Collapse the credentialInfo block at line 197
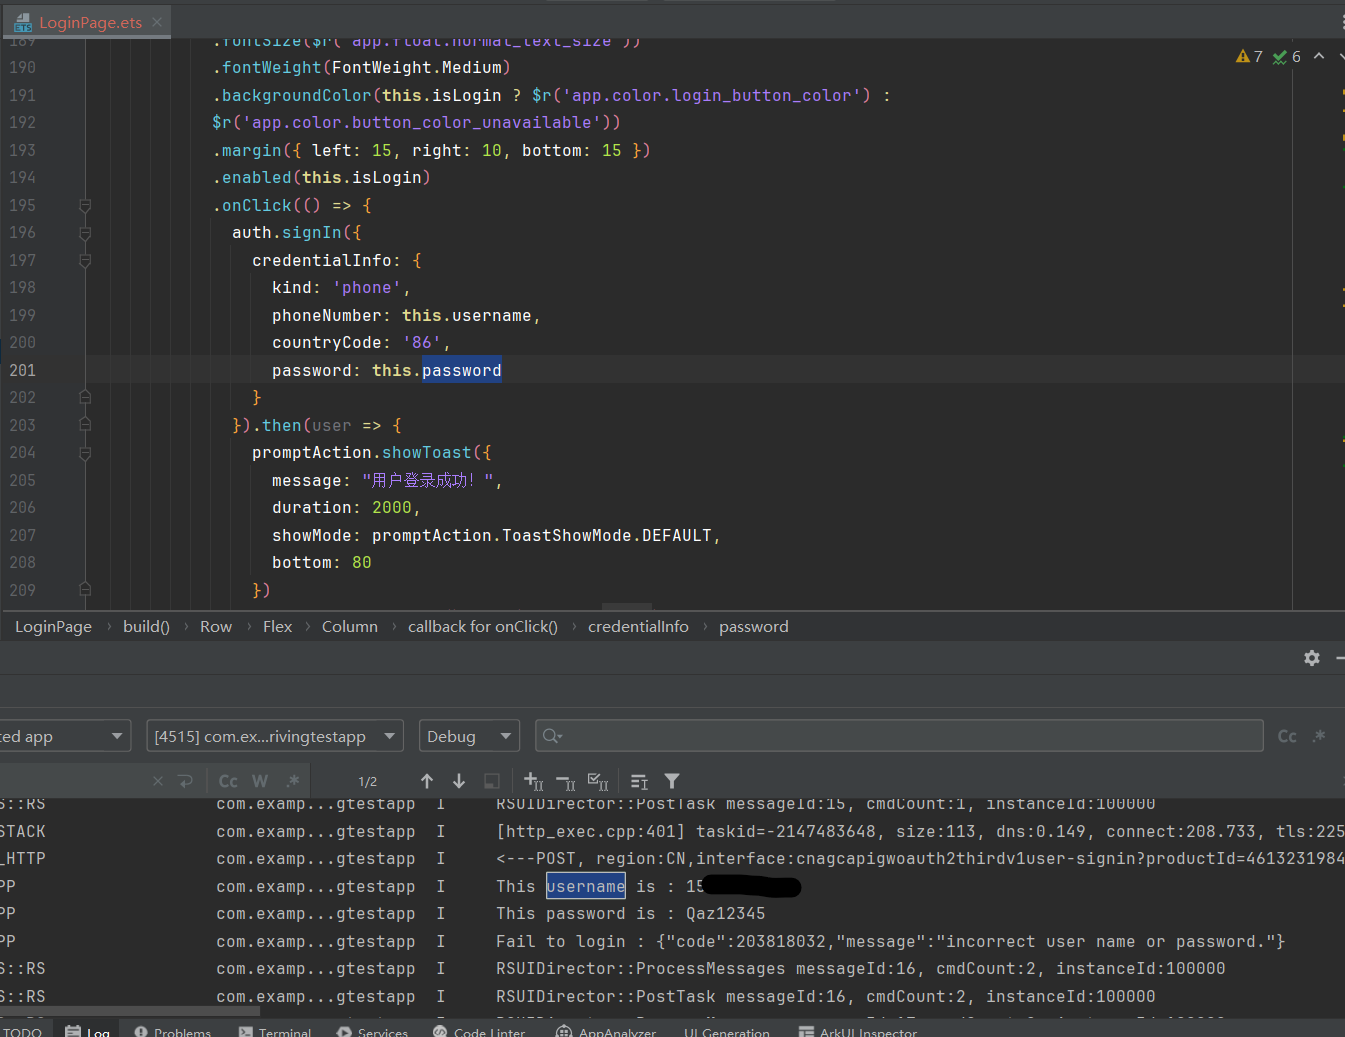The image size is (1345, 1037). 85,260
